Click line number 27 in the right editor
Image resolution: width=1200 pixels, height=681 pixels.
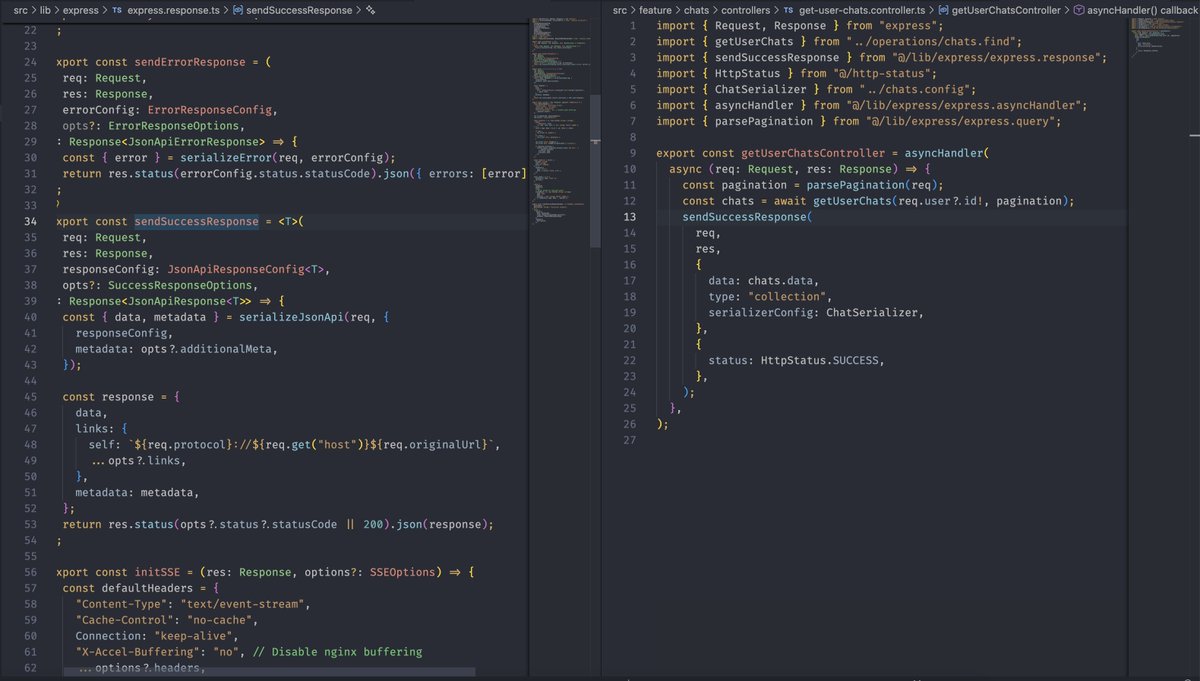tap(629, 440)
